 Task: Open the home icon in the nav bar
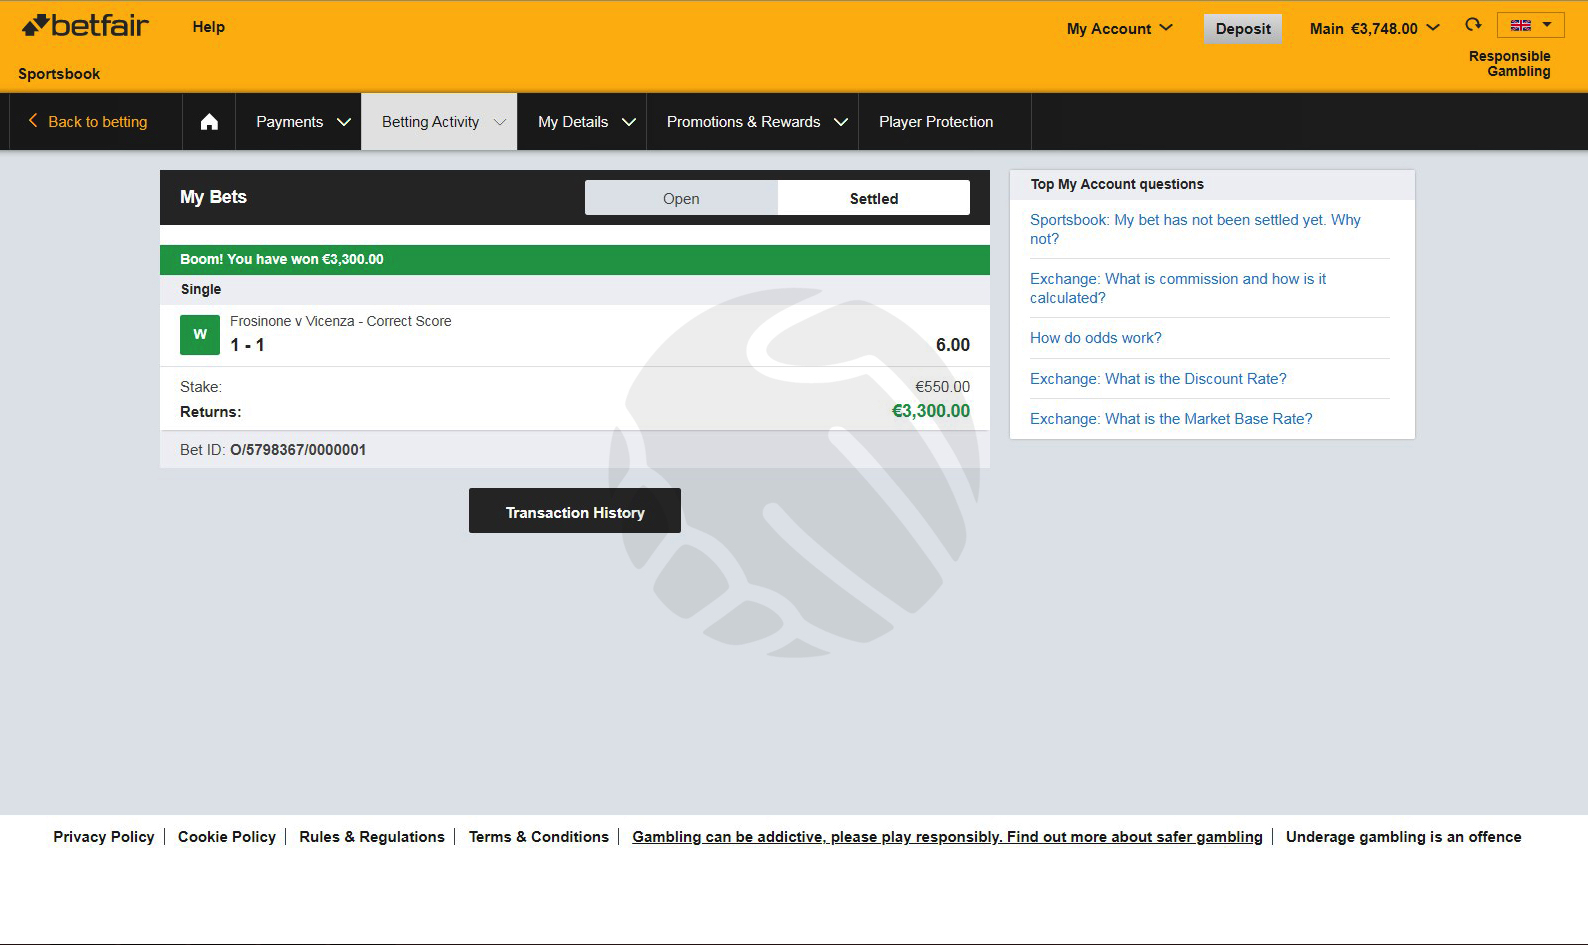(209, 122)
